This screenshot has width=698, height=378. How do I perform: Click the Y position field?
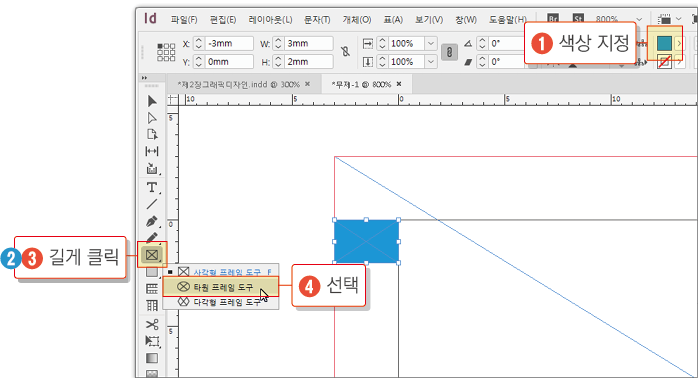point(229,62)
